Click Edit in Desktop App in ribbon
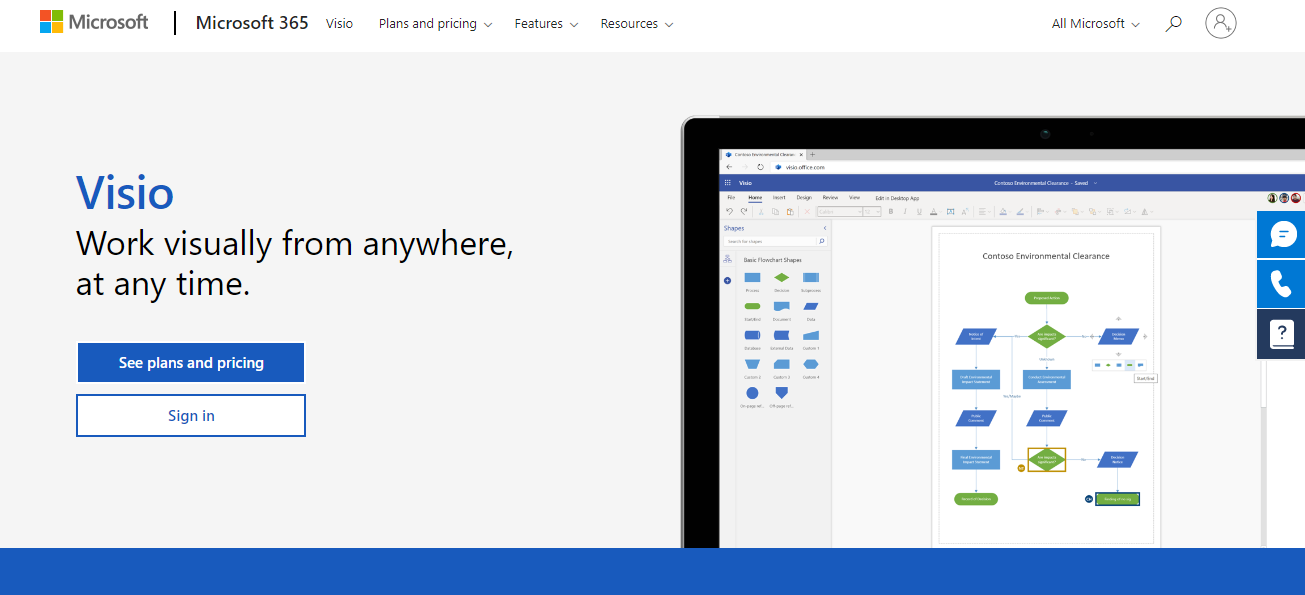This screenshot has width=1305, height=595. [x=897, y=198]
